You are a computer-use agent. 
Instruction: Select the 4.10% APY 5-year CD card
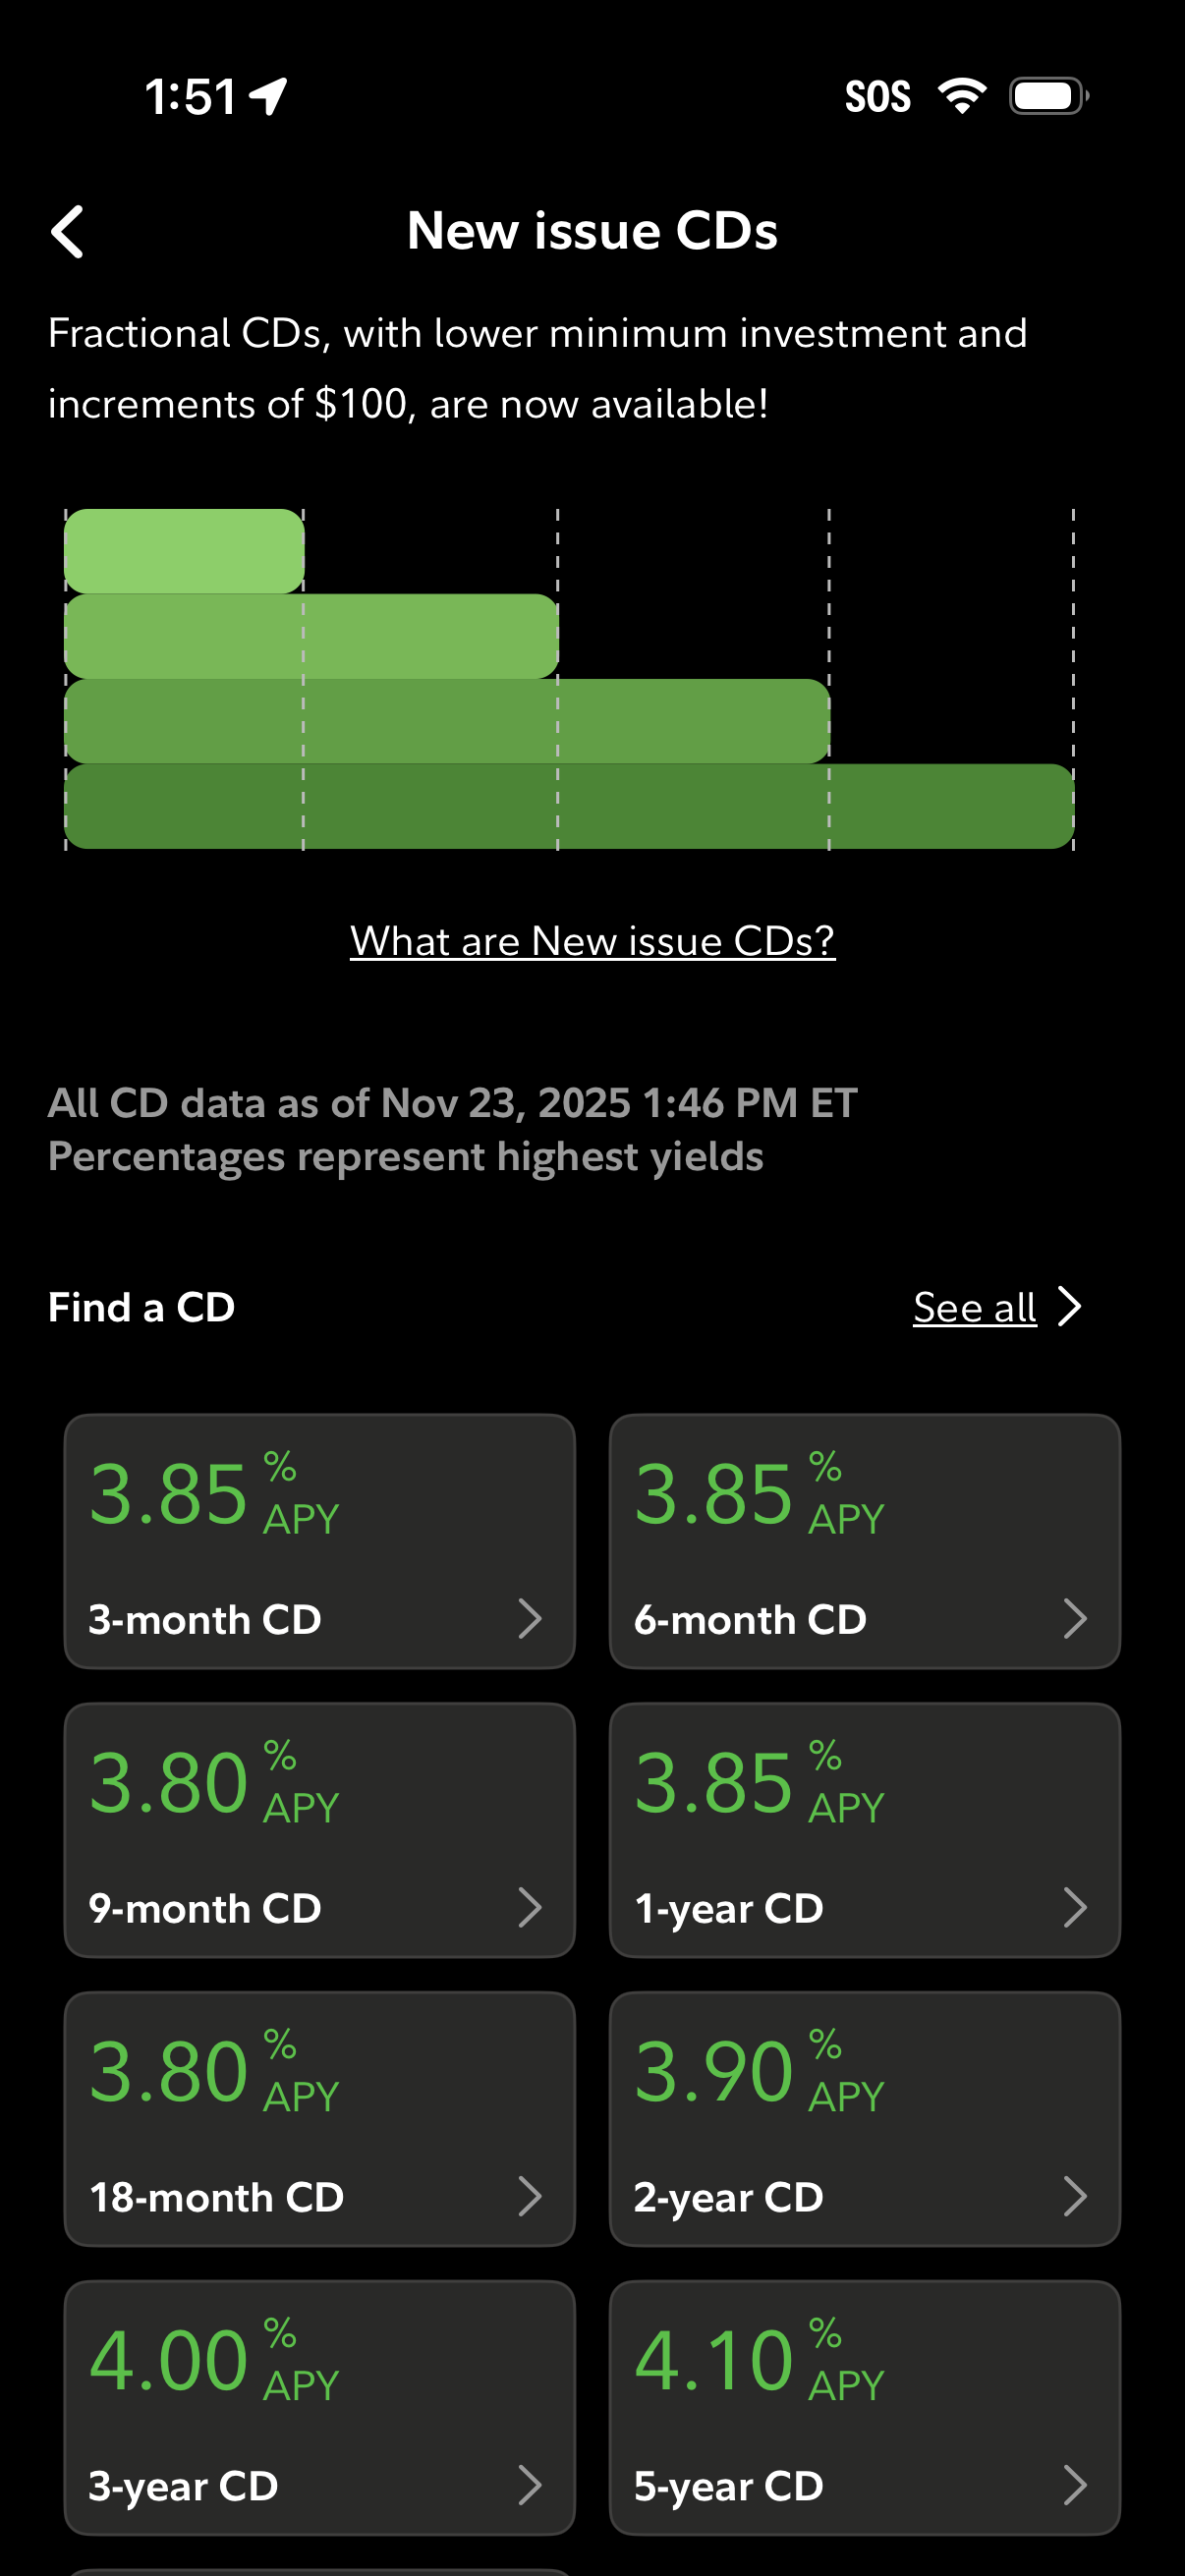tap(864, 2407)
